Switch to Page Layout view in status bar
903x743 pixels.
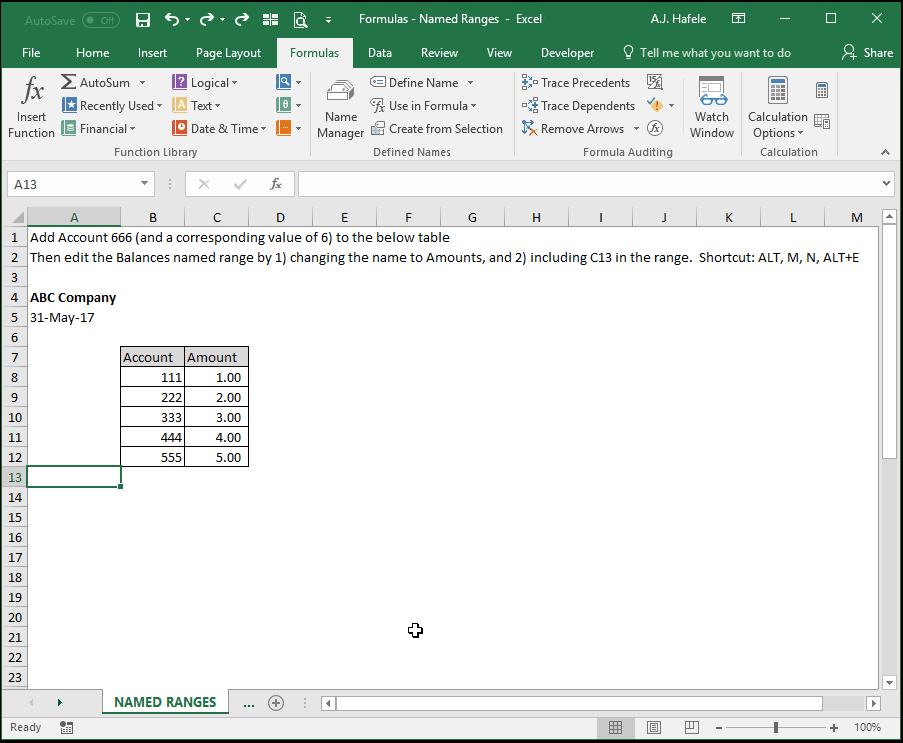tap(654, 727)
